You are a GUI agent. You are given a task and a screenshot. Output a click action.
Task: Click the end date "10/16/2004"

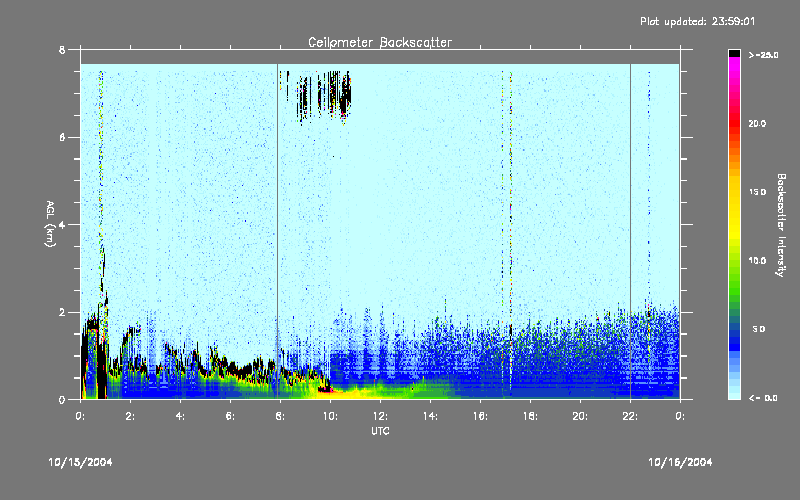pyautogui.click(x=680, y=462)
